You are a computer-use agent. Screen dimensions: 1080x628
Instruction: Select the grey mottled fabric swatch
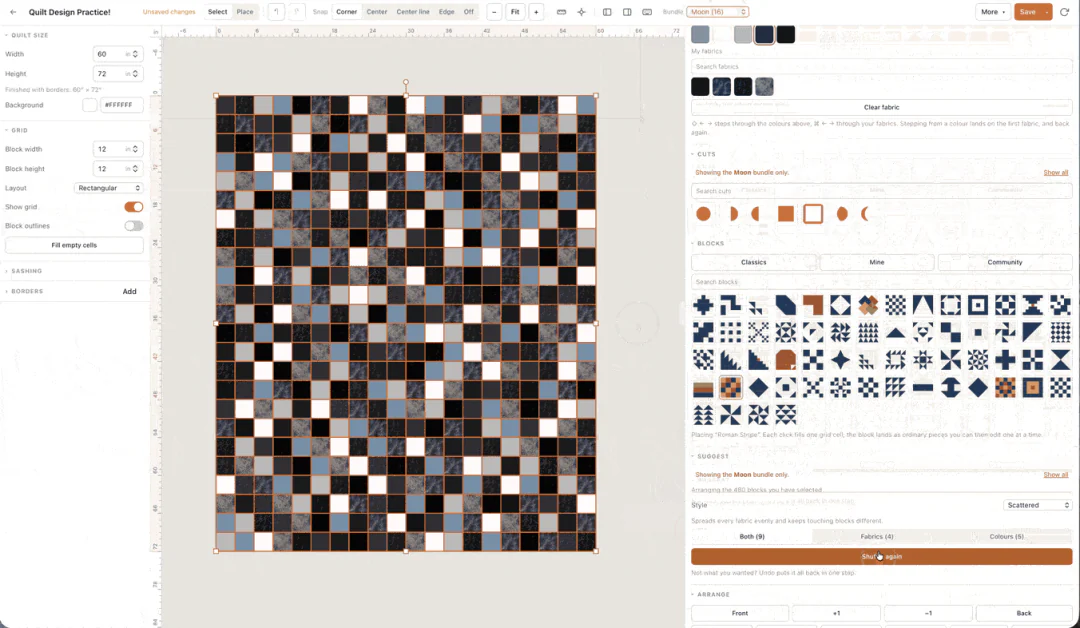click(764, 87)
